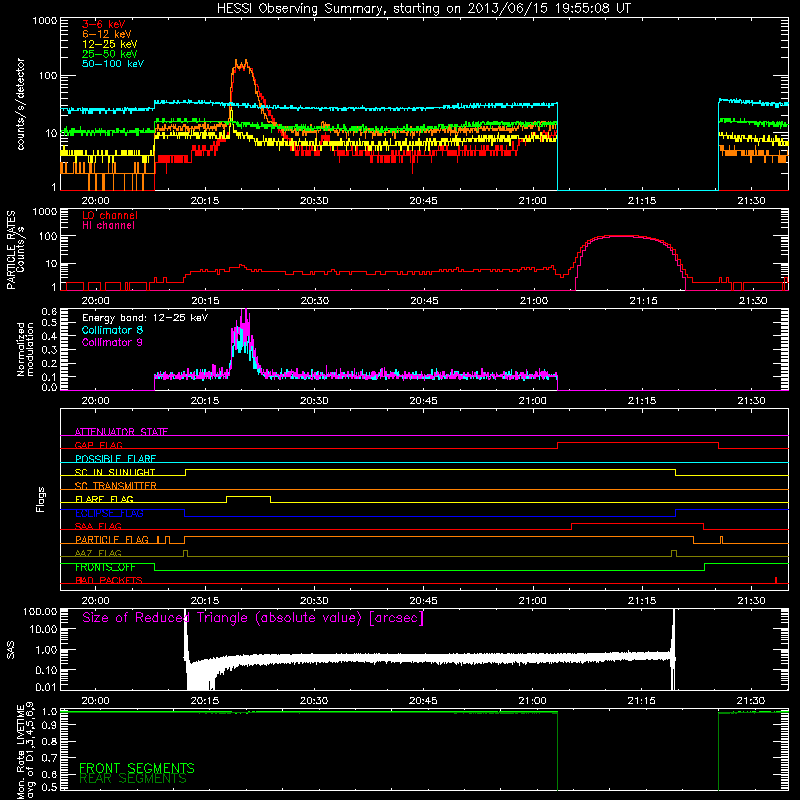Click the HESSI Observing Summary title text
Image resolution: width=800 pixels, height=800 pixels.
point(423,8)
